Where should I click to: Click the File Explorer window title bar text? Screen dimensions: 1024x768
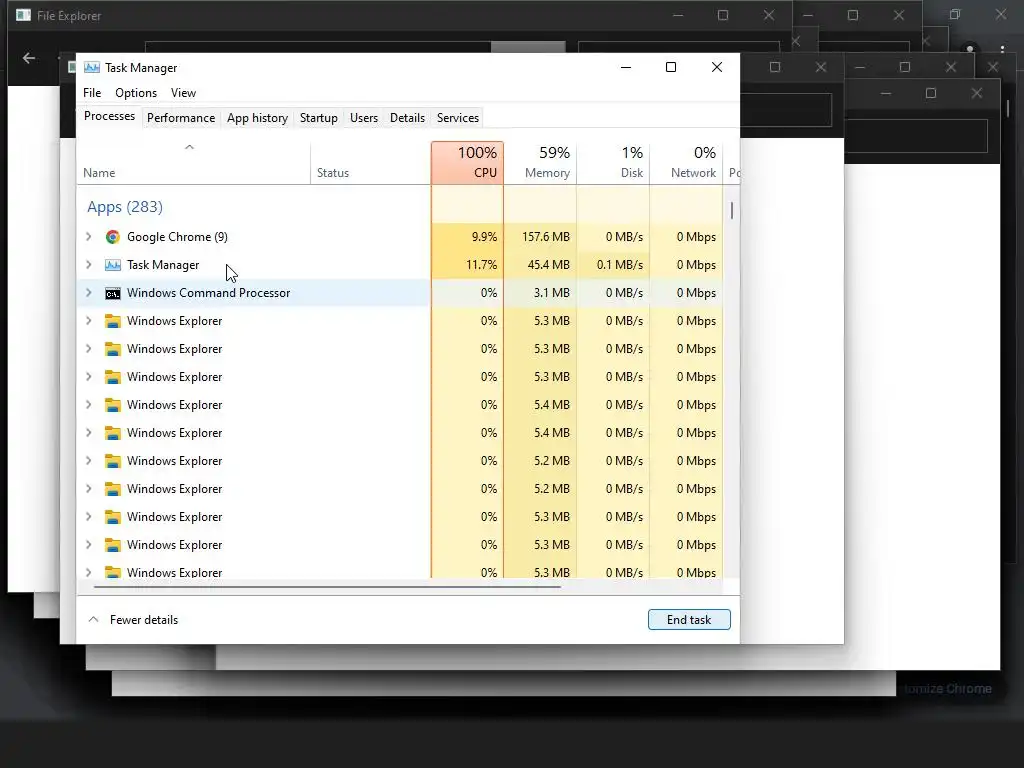click(x=69, y=16)
